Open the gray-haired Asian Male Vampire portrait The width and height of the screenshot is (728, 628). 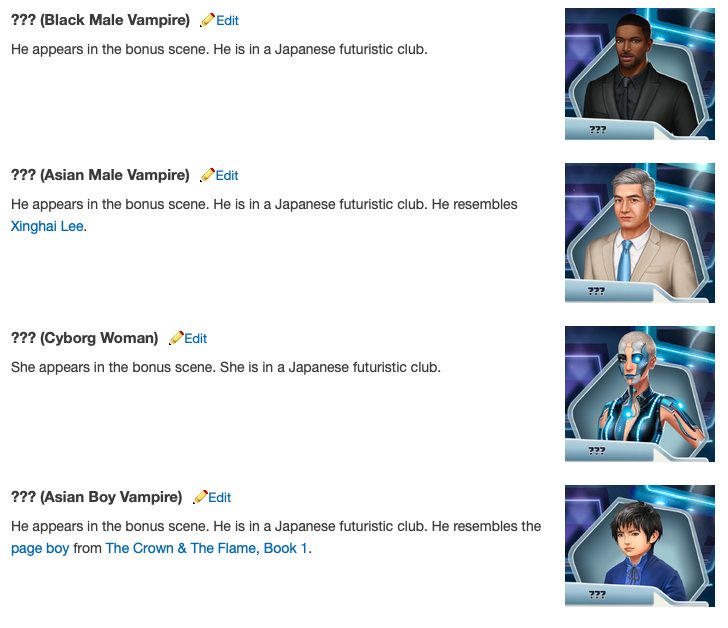click(x=640, y=233)
